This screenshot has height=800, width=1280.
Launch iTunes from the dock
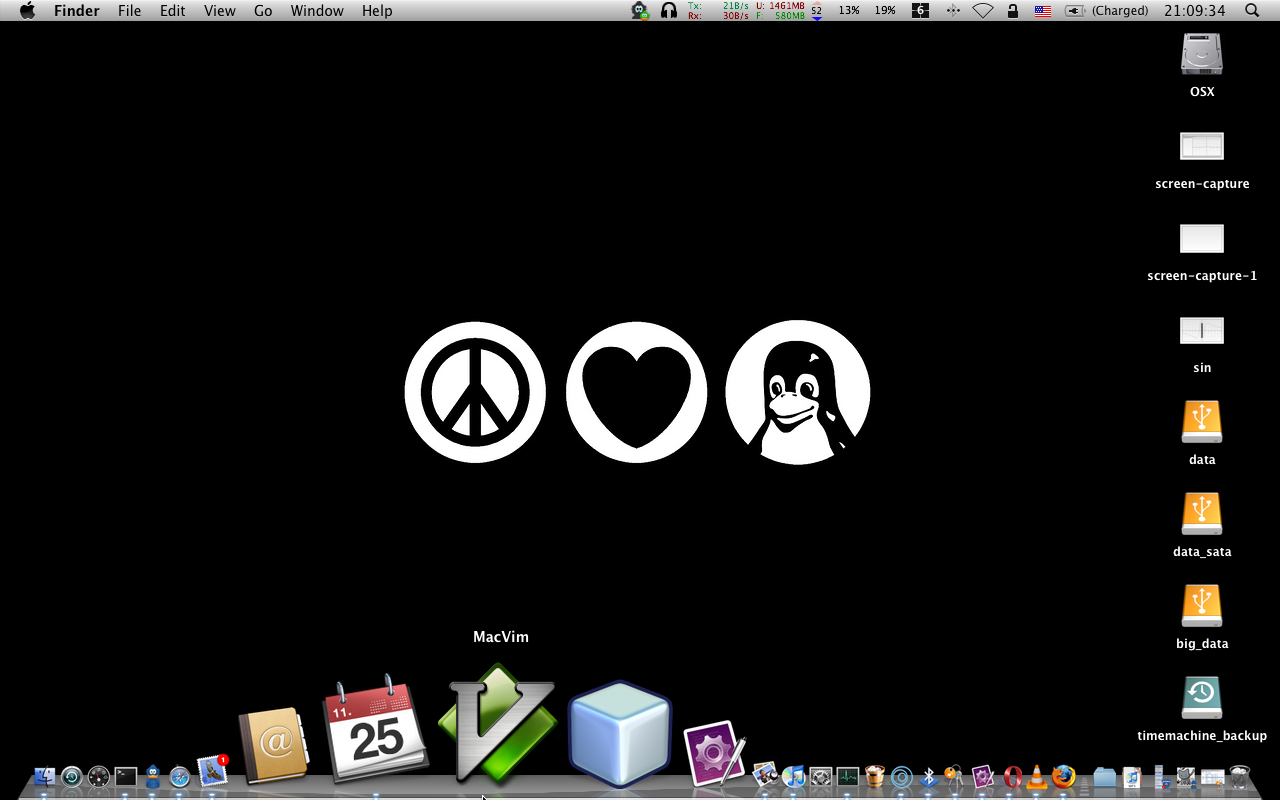tap(794, 776)
